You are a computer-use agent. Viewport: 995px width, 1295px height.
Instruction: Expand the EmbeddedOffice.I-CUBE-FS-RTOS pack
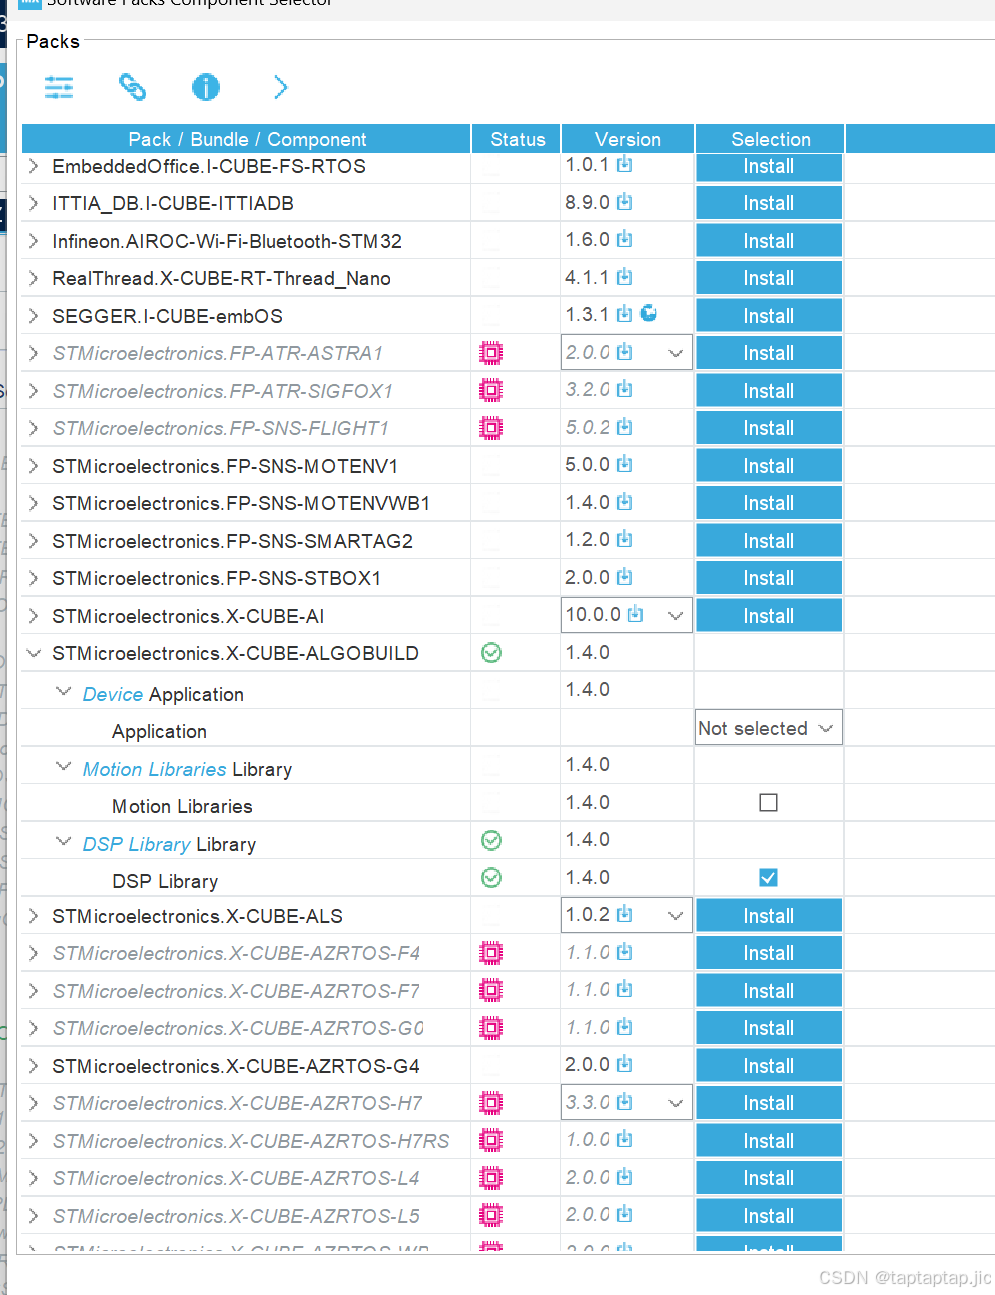point(34,166)
